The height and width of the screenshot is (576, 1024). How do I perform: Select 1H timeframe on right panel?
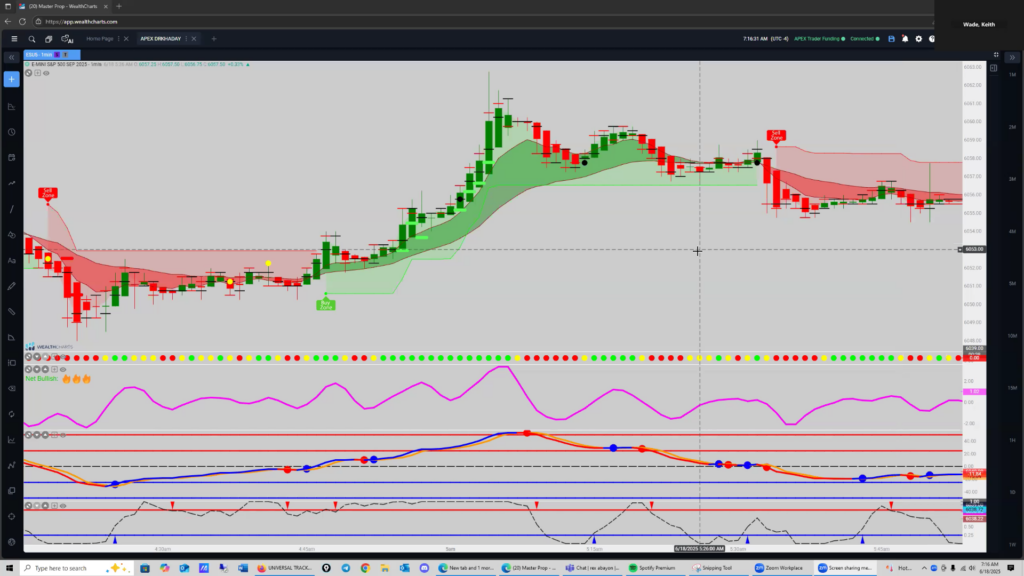click(1012, 440)
